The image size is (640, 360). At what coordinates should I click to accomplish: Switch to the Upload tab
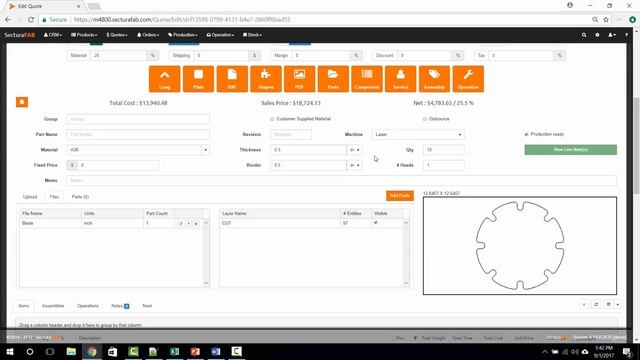coord(30,197)
